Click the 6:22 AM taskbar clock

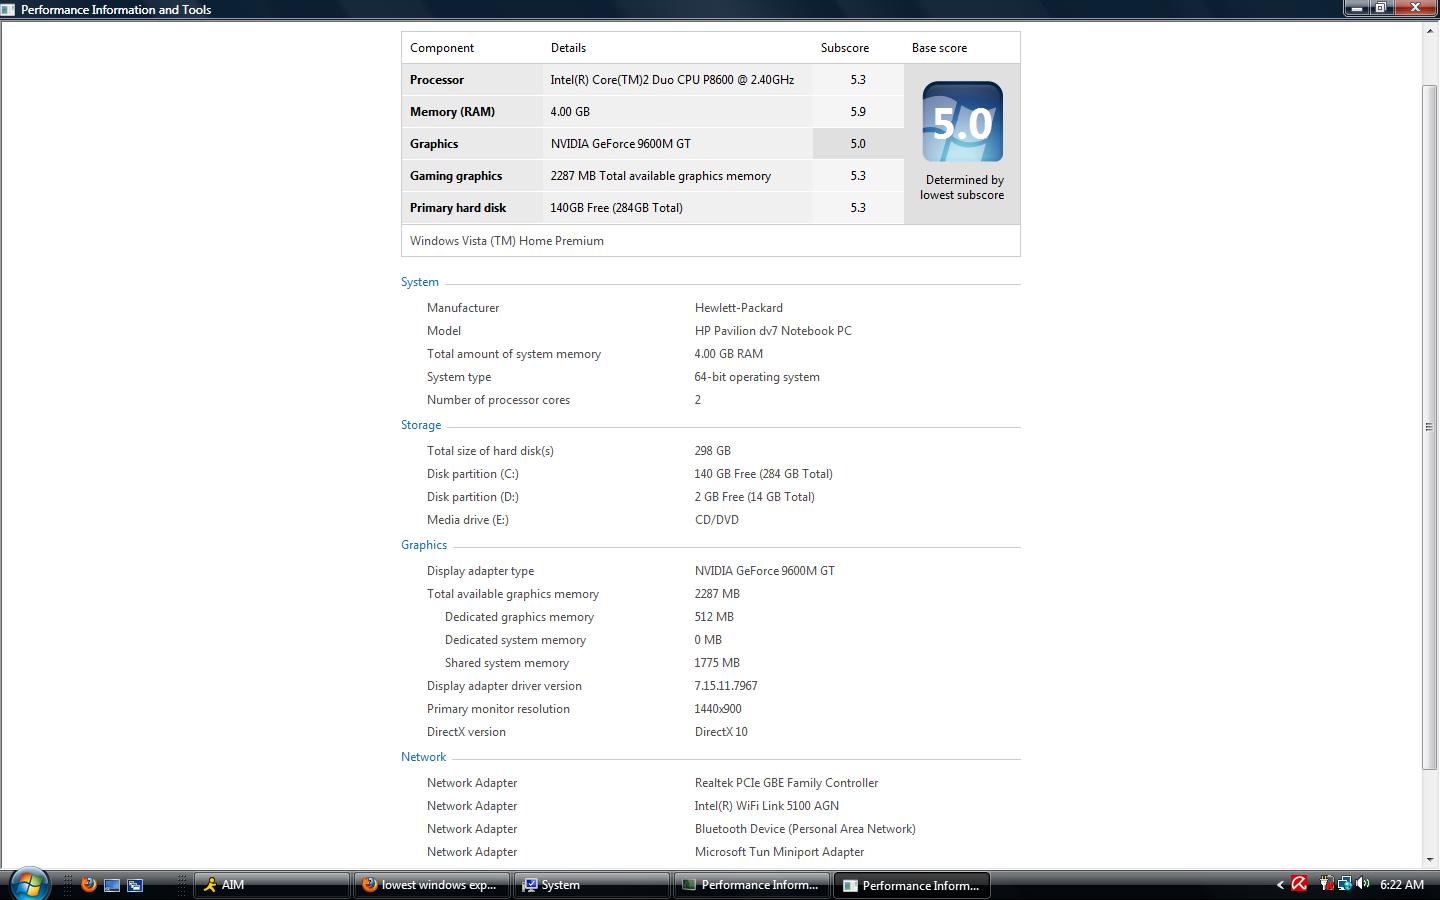click(1402, 885)
